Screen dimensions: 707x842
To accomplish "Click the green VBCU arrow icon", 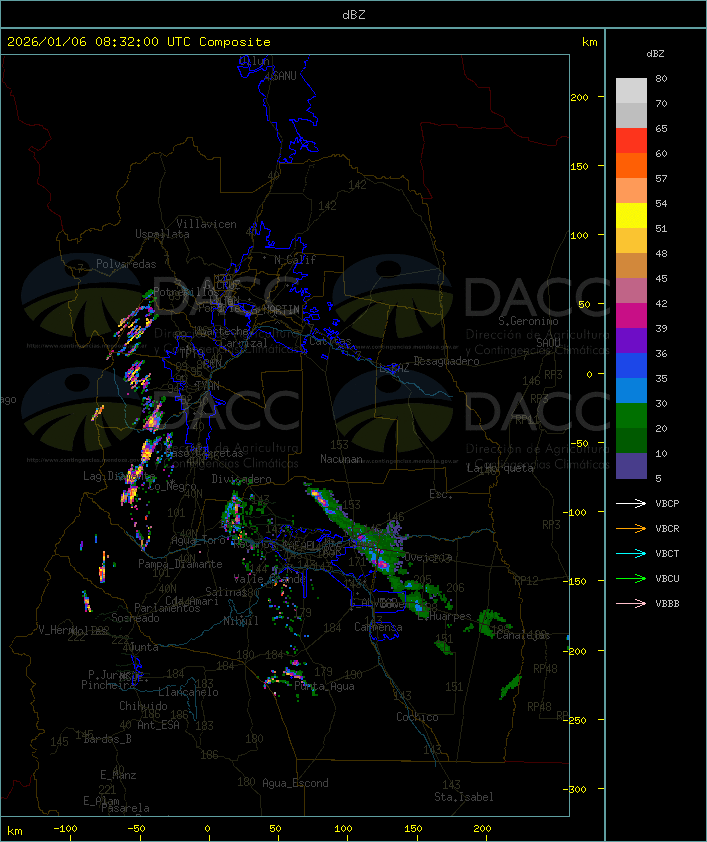I will 632,579.
